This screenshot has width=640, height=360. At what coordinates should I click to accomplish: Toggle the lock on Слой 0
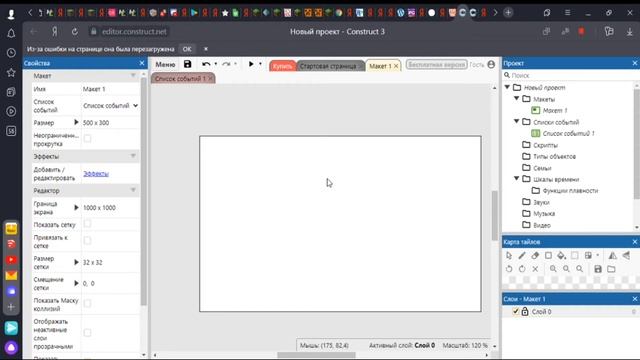click(525, 311)
